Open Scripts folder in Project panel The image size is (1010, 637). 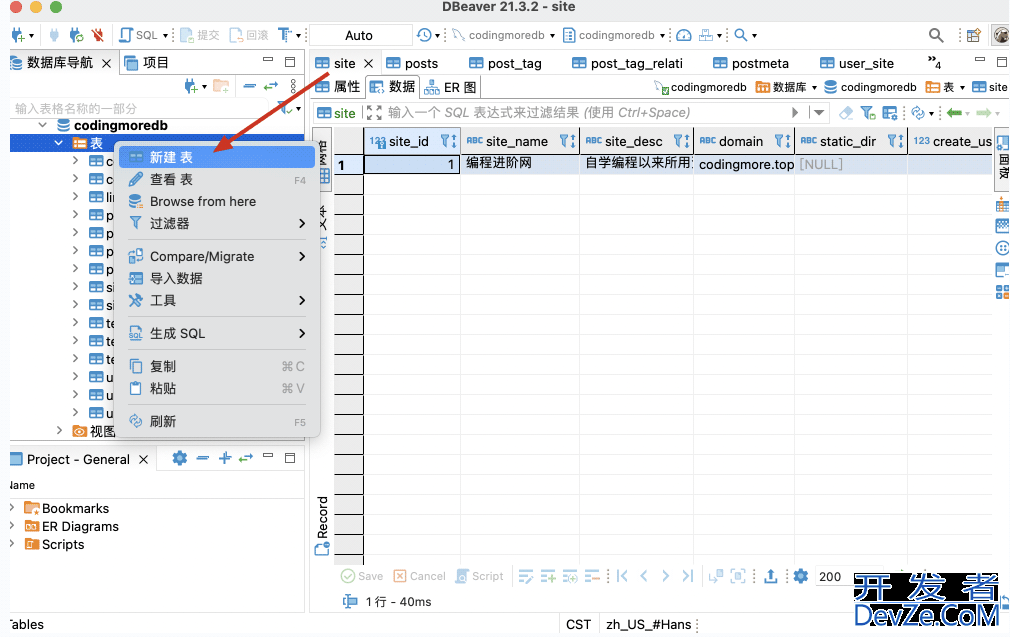pyautogui.click(x=55, y=544)
